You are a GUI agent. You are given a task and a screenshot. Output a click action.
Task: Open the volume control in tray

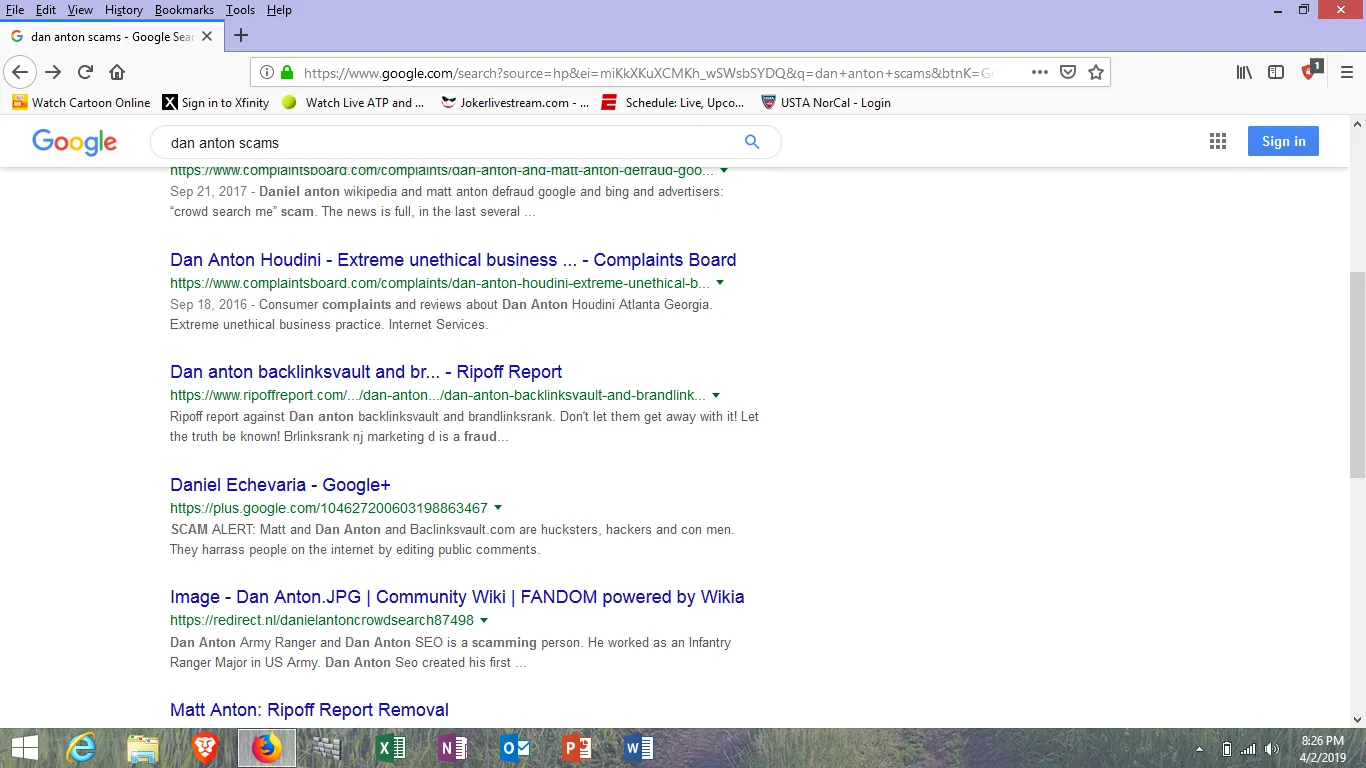pos(1272,749)
